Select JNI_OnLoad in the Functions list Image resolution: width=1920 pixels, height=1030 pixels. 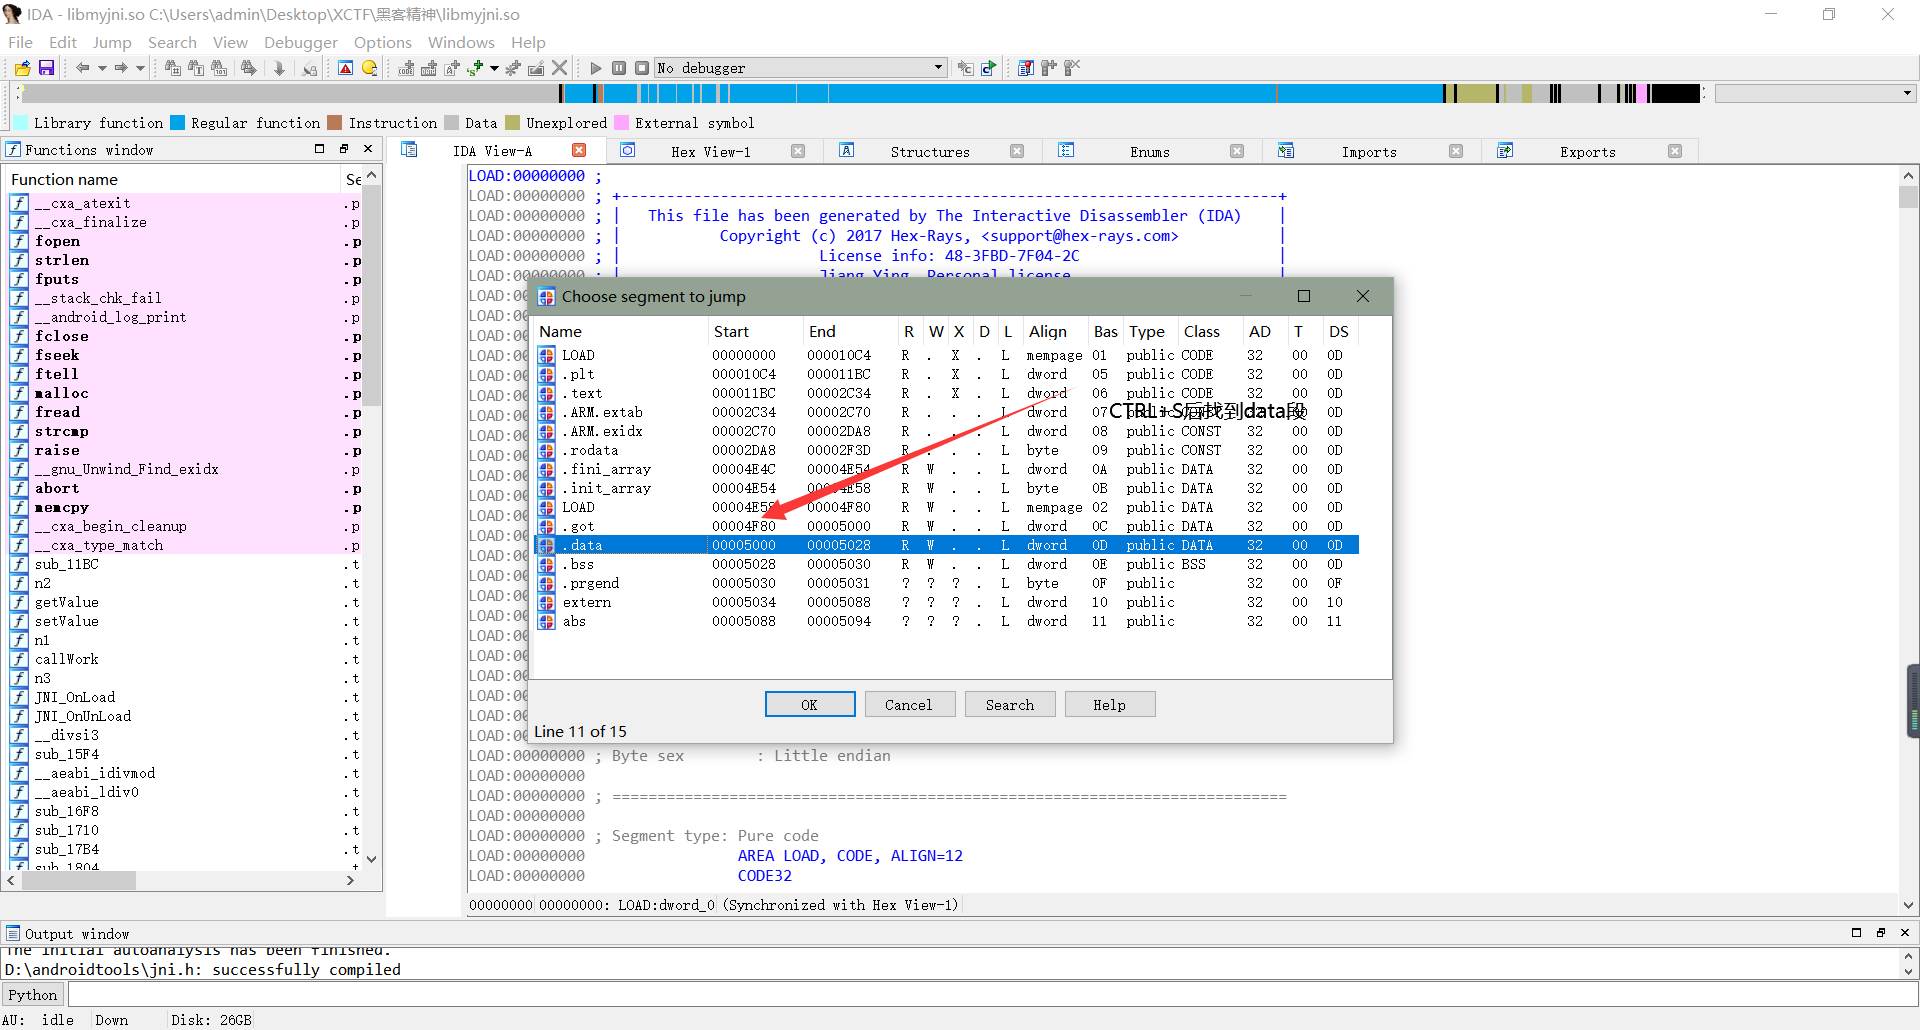tap(185, 697)
